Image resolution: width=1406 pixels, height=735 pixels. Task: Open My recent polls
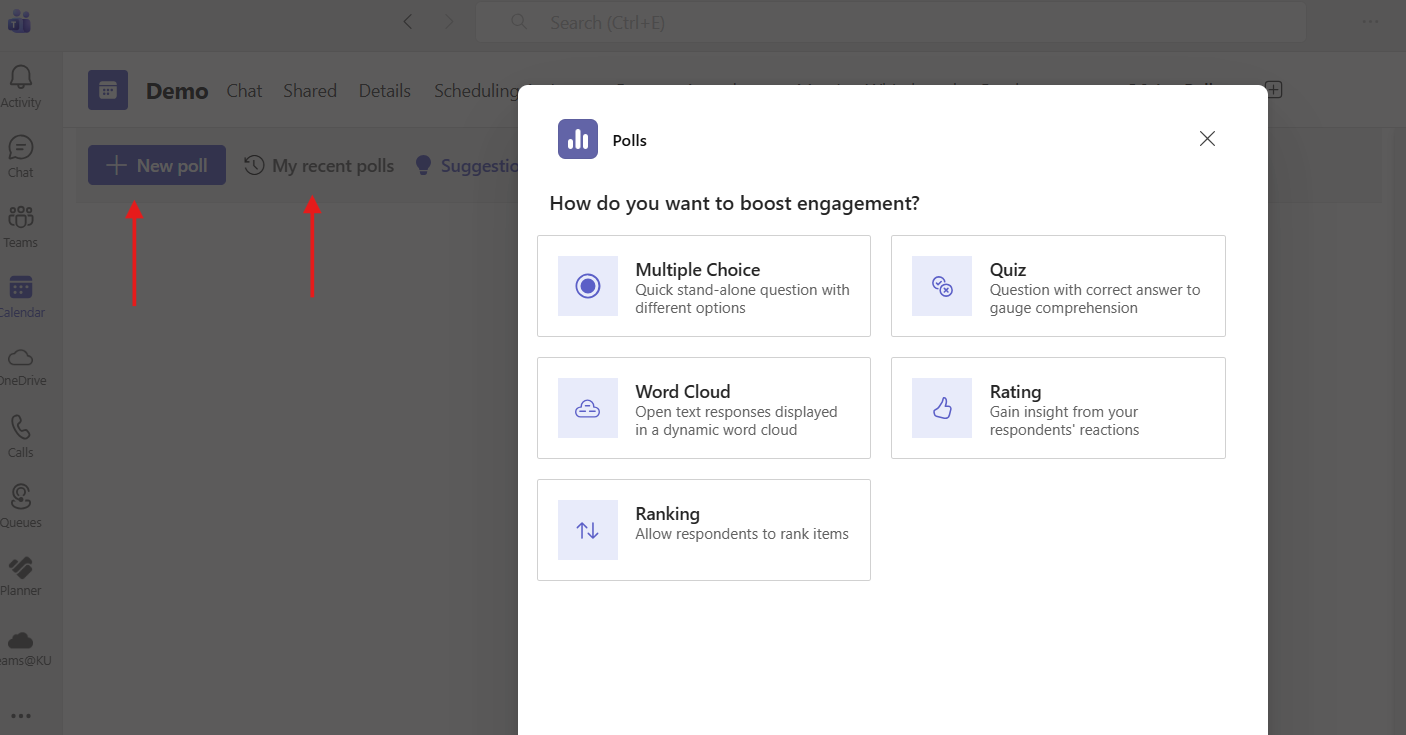319,166
